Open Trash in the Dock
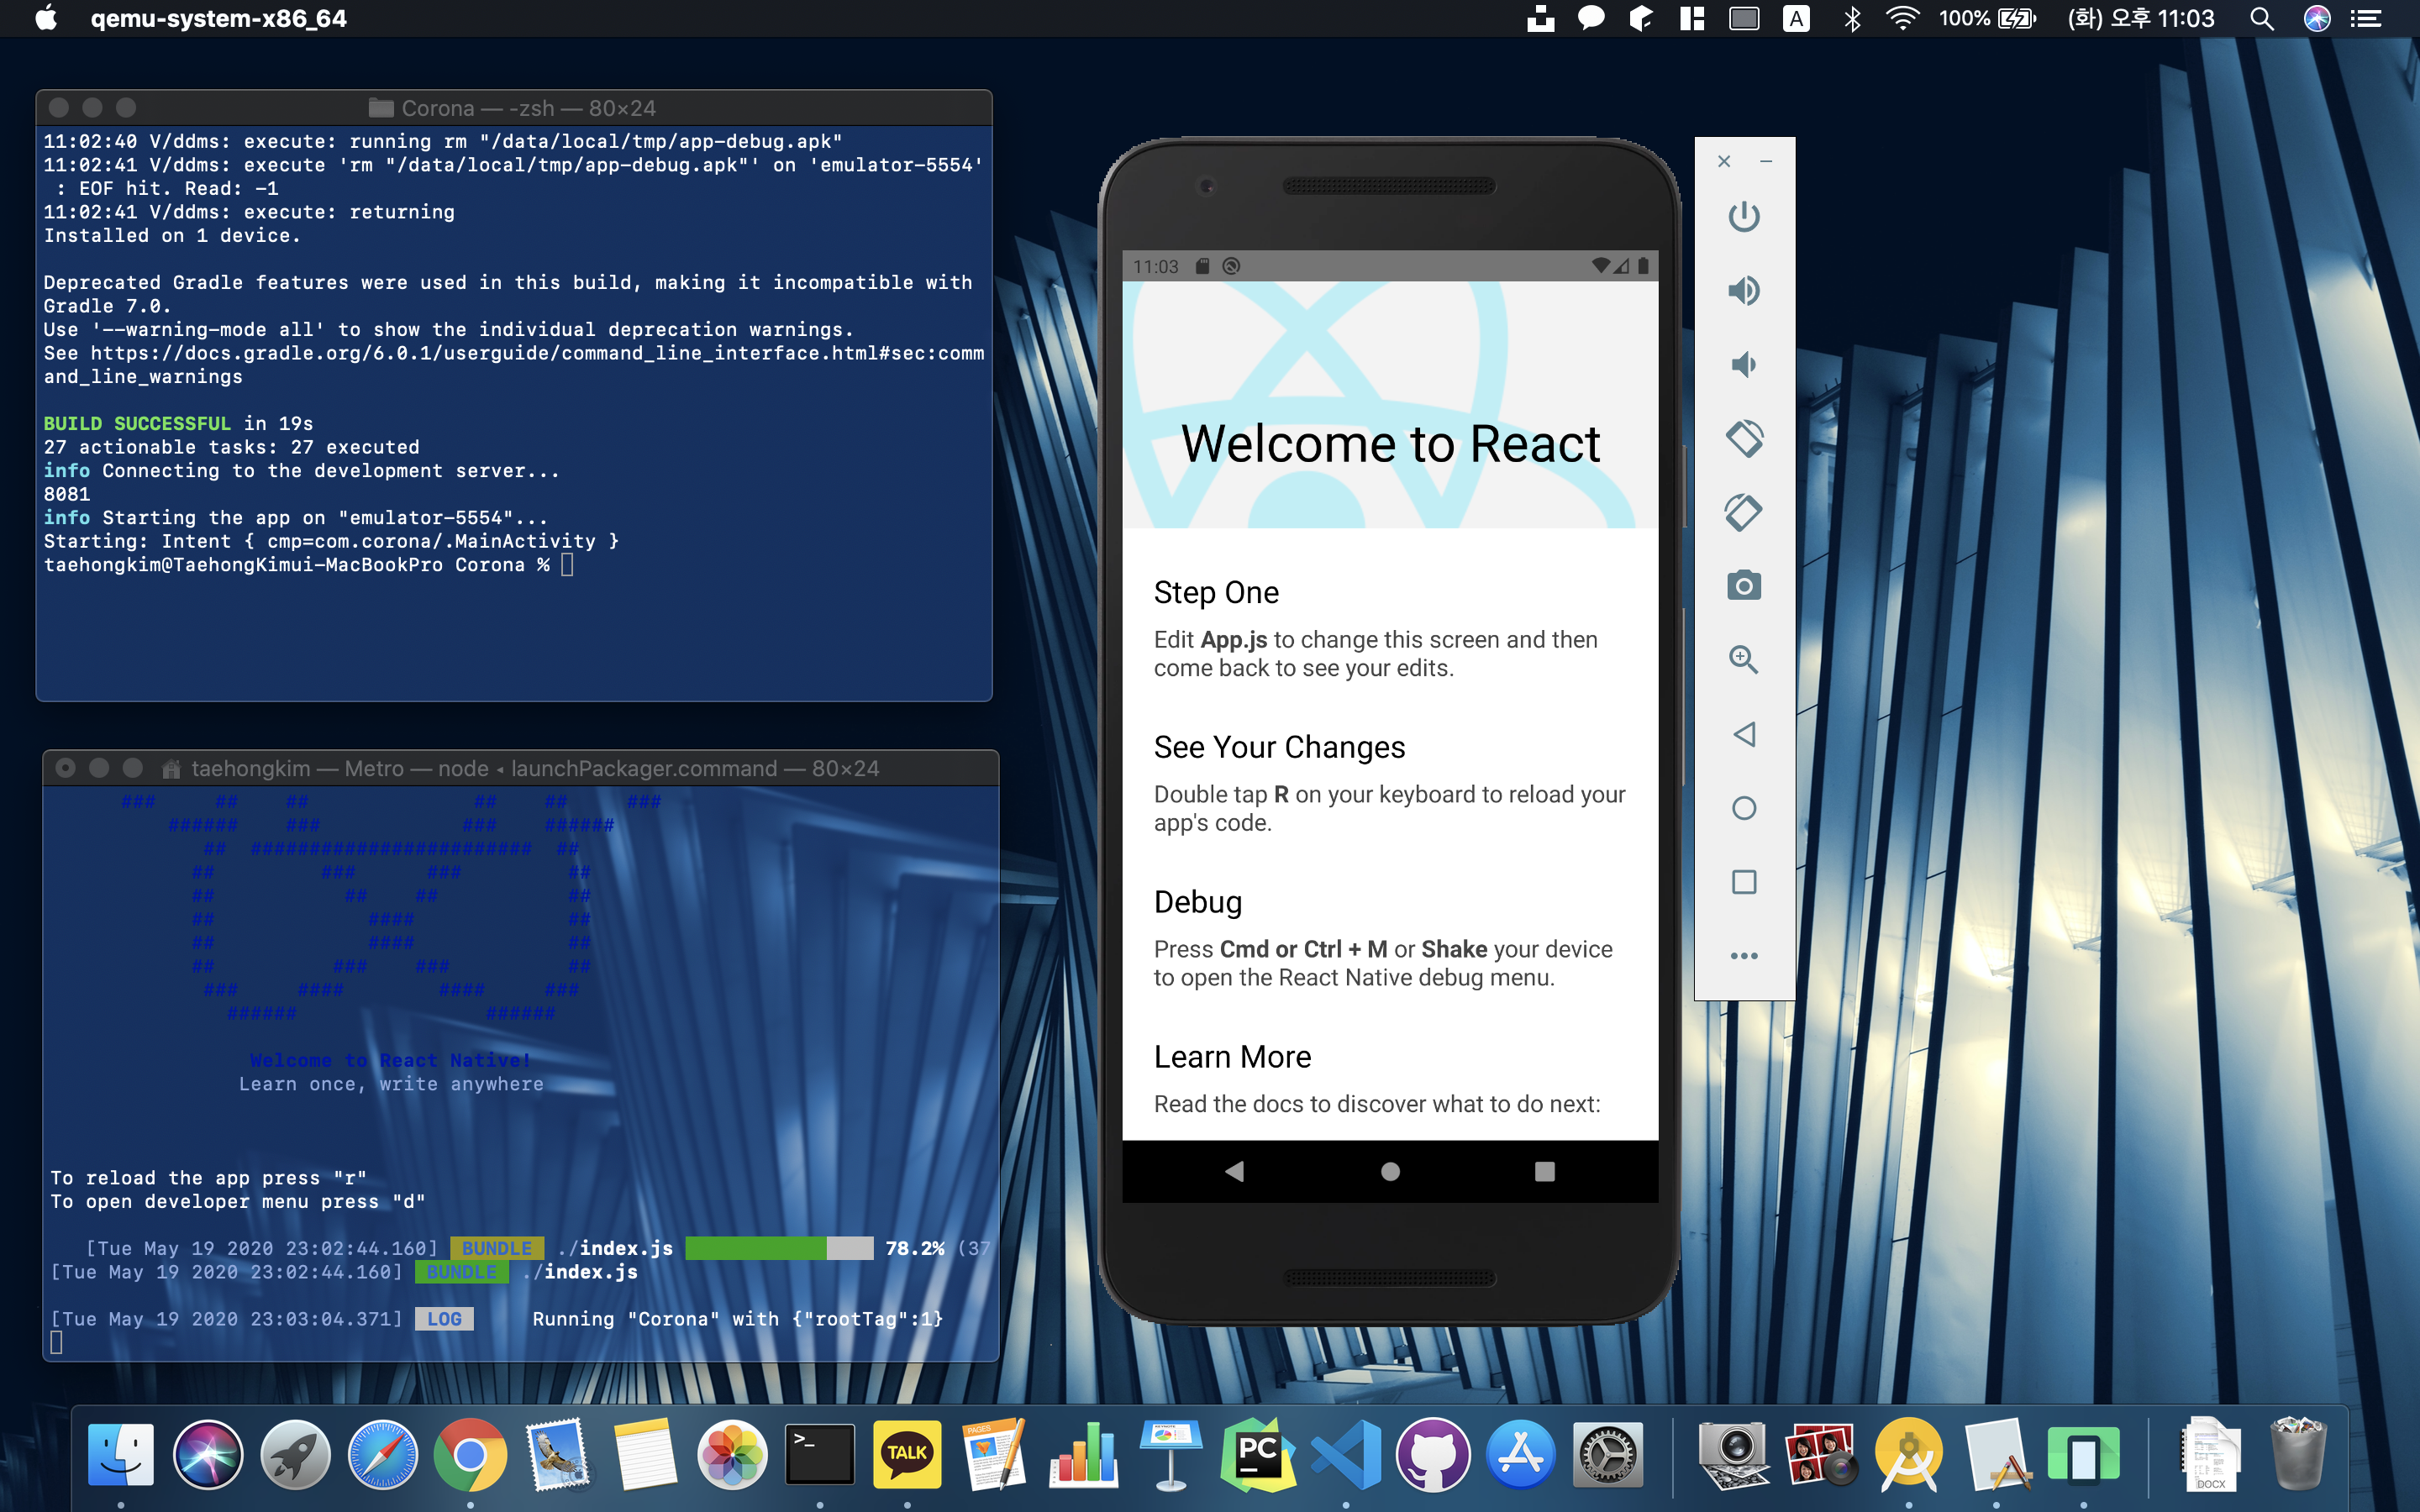2420x1512 pixels. pyautogui.click(x=2298, y=1454)
